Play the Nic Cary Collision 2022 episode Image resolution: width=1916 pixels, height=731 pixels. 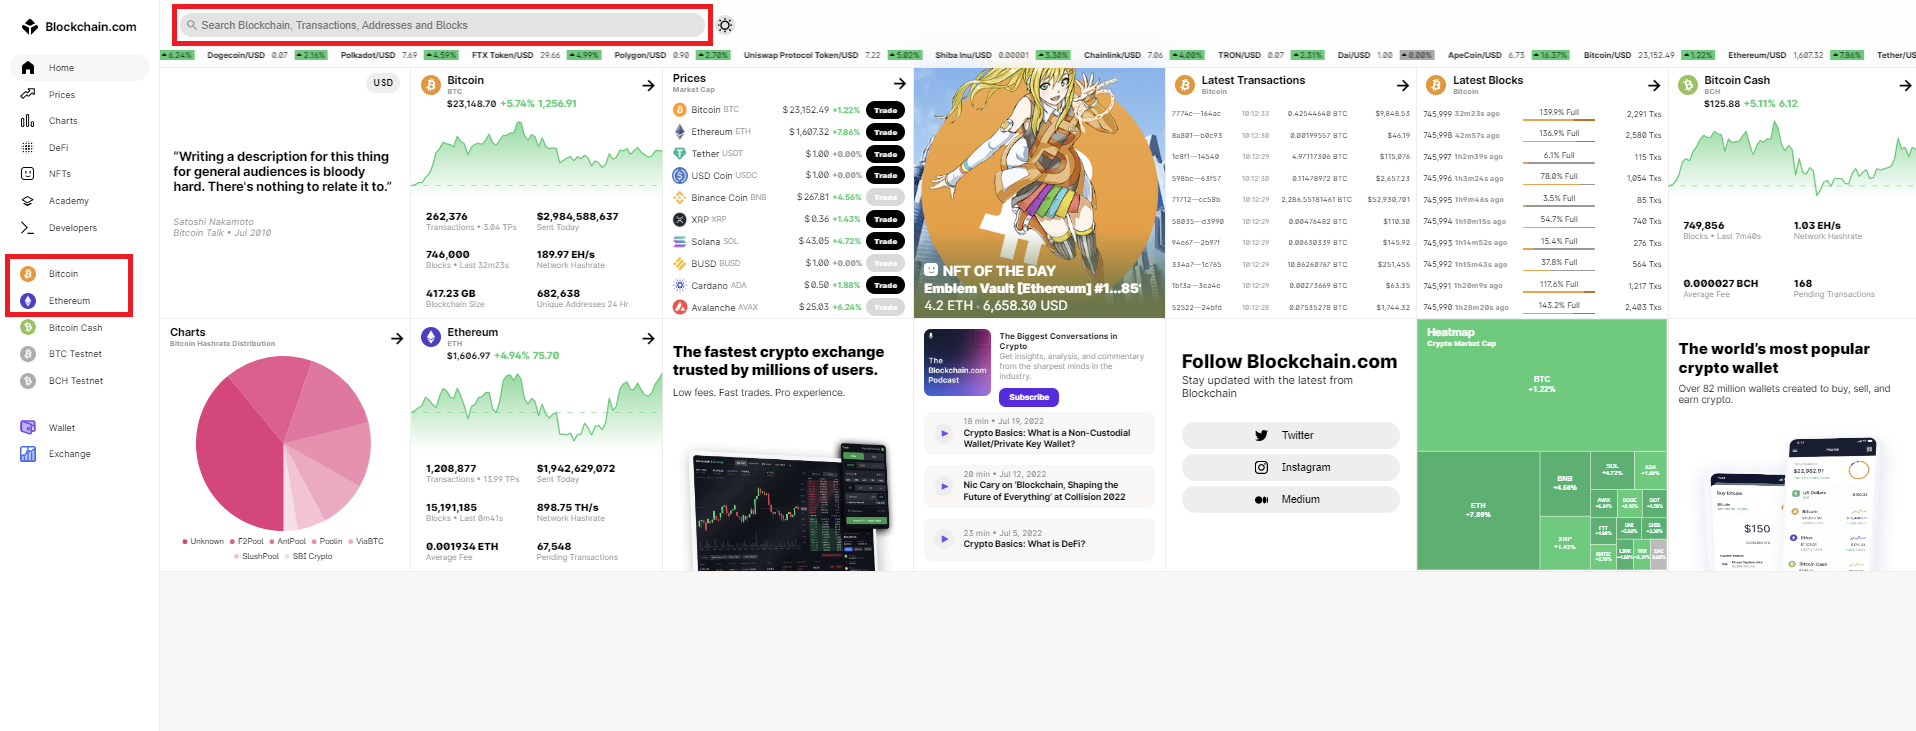point(944,486)
